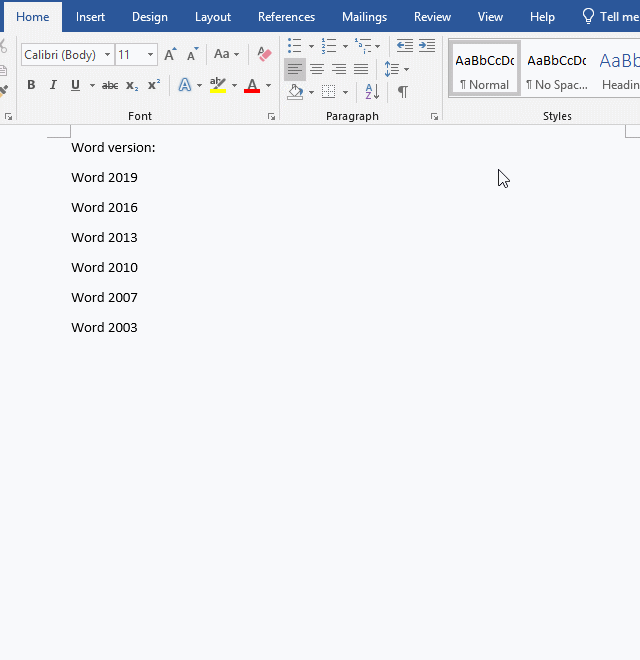
Task: Expand the bullets library dropdown arrow
Action: click(x=311, y=46)
